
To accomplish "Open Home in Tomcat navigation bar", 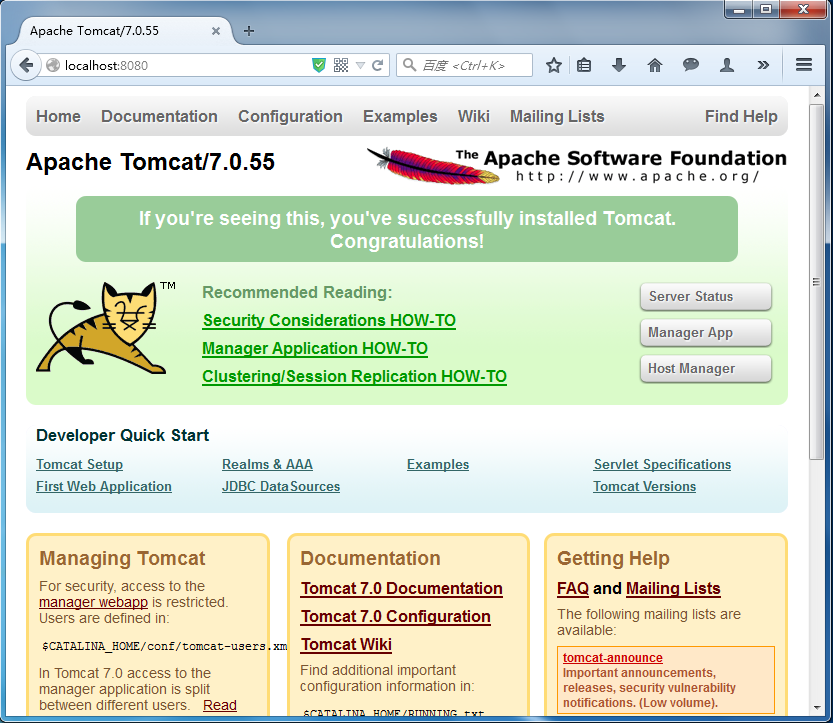I will [x=58, y=116].
